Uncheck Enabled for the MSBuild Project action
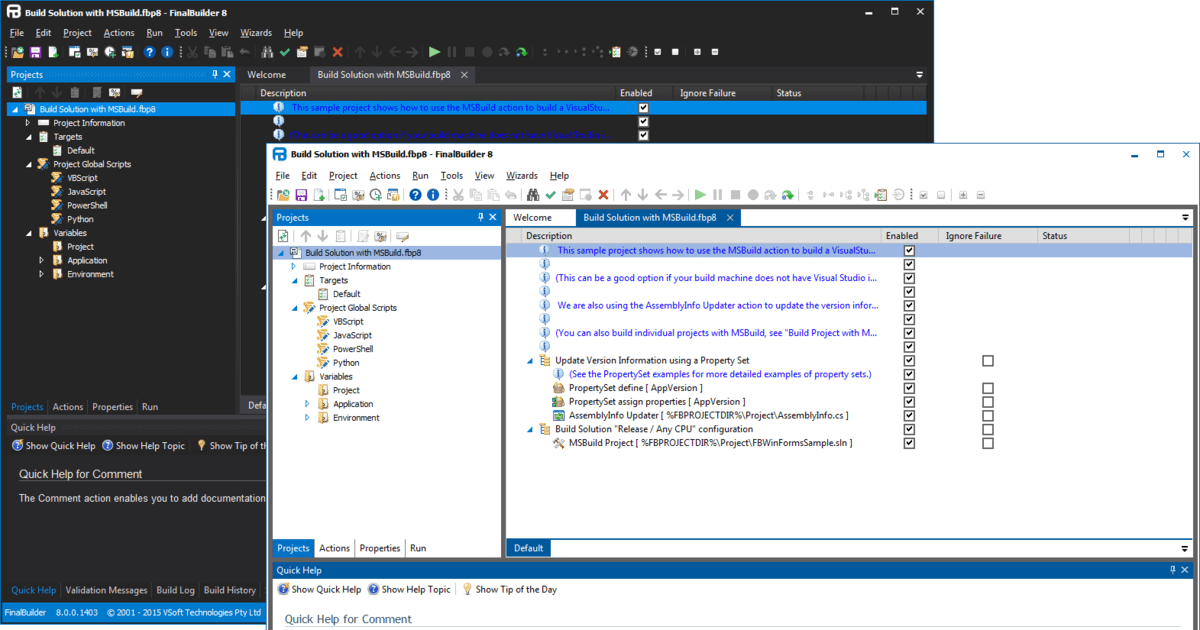Viewport: 1200px width, 630px height. (x=909, y=443)
